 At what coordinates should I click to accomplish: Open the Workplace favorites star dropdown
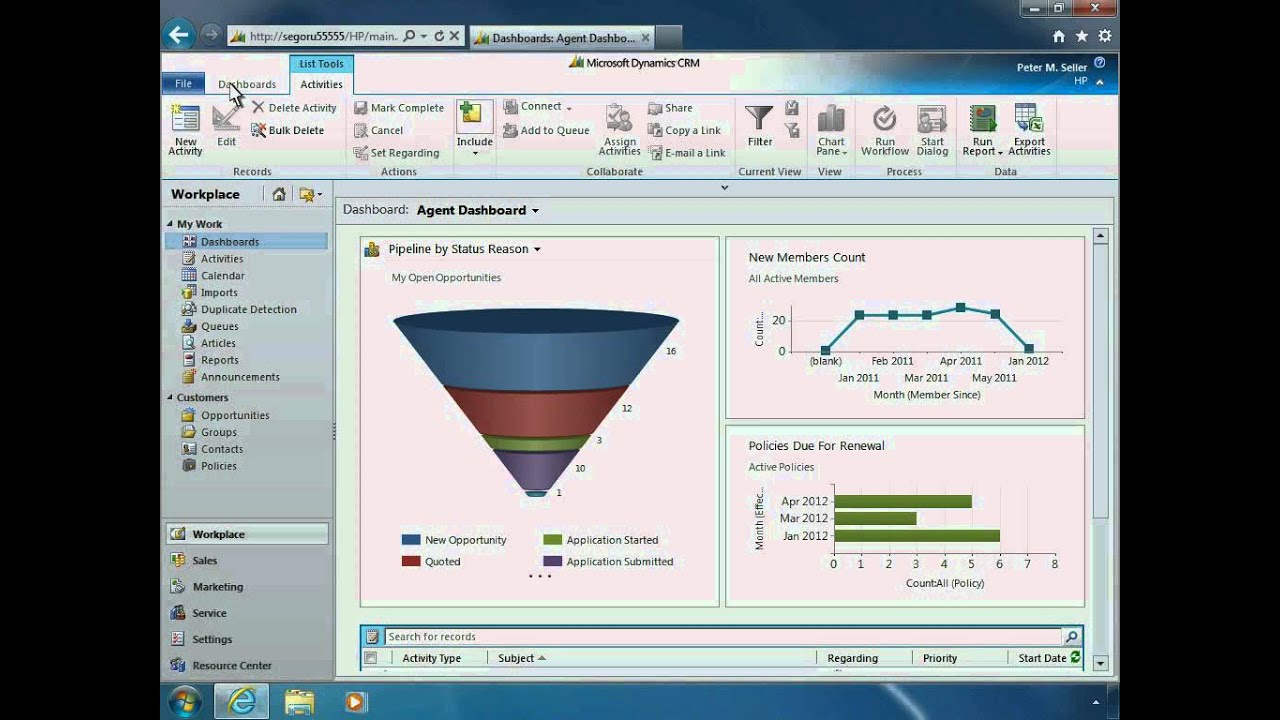point(310,194)
